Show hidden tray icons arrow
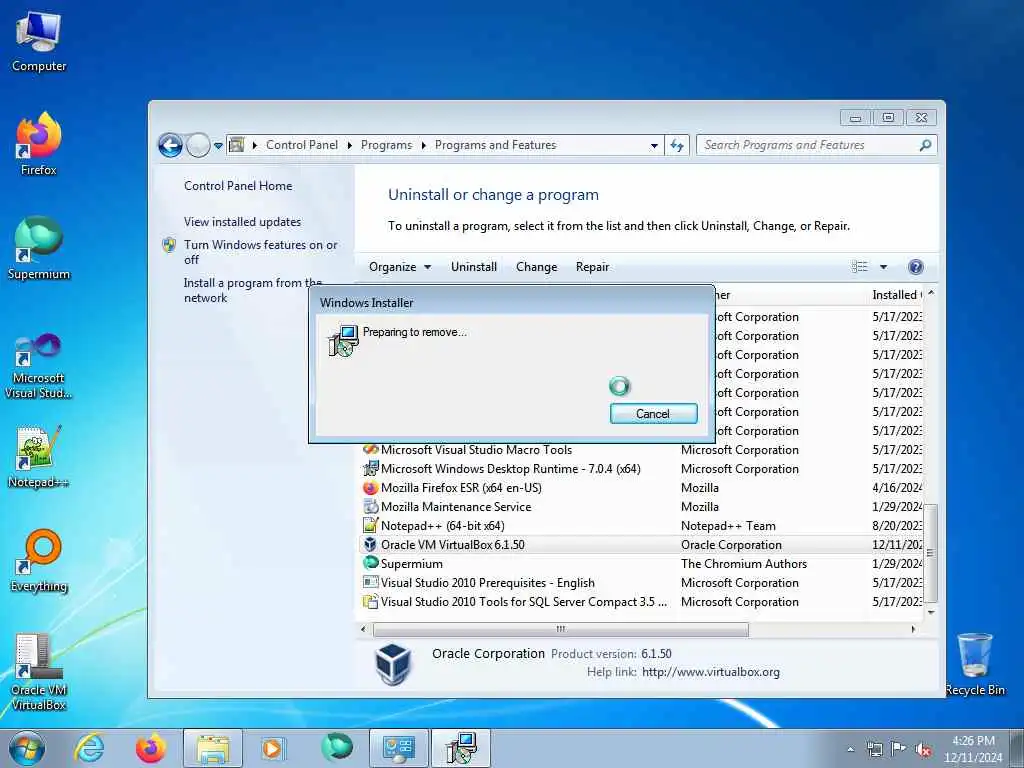The height and width of the screenshot is (768, 1024). pyautogui.click(x=850, y=750)
